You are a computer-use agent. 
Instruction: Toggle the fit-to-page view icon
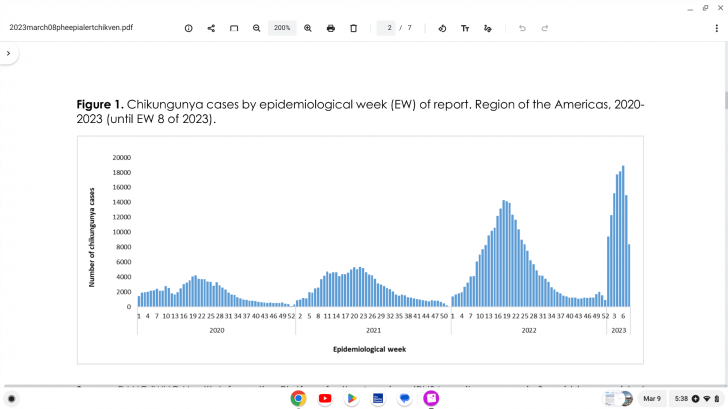click(x=234, y=28)
